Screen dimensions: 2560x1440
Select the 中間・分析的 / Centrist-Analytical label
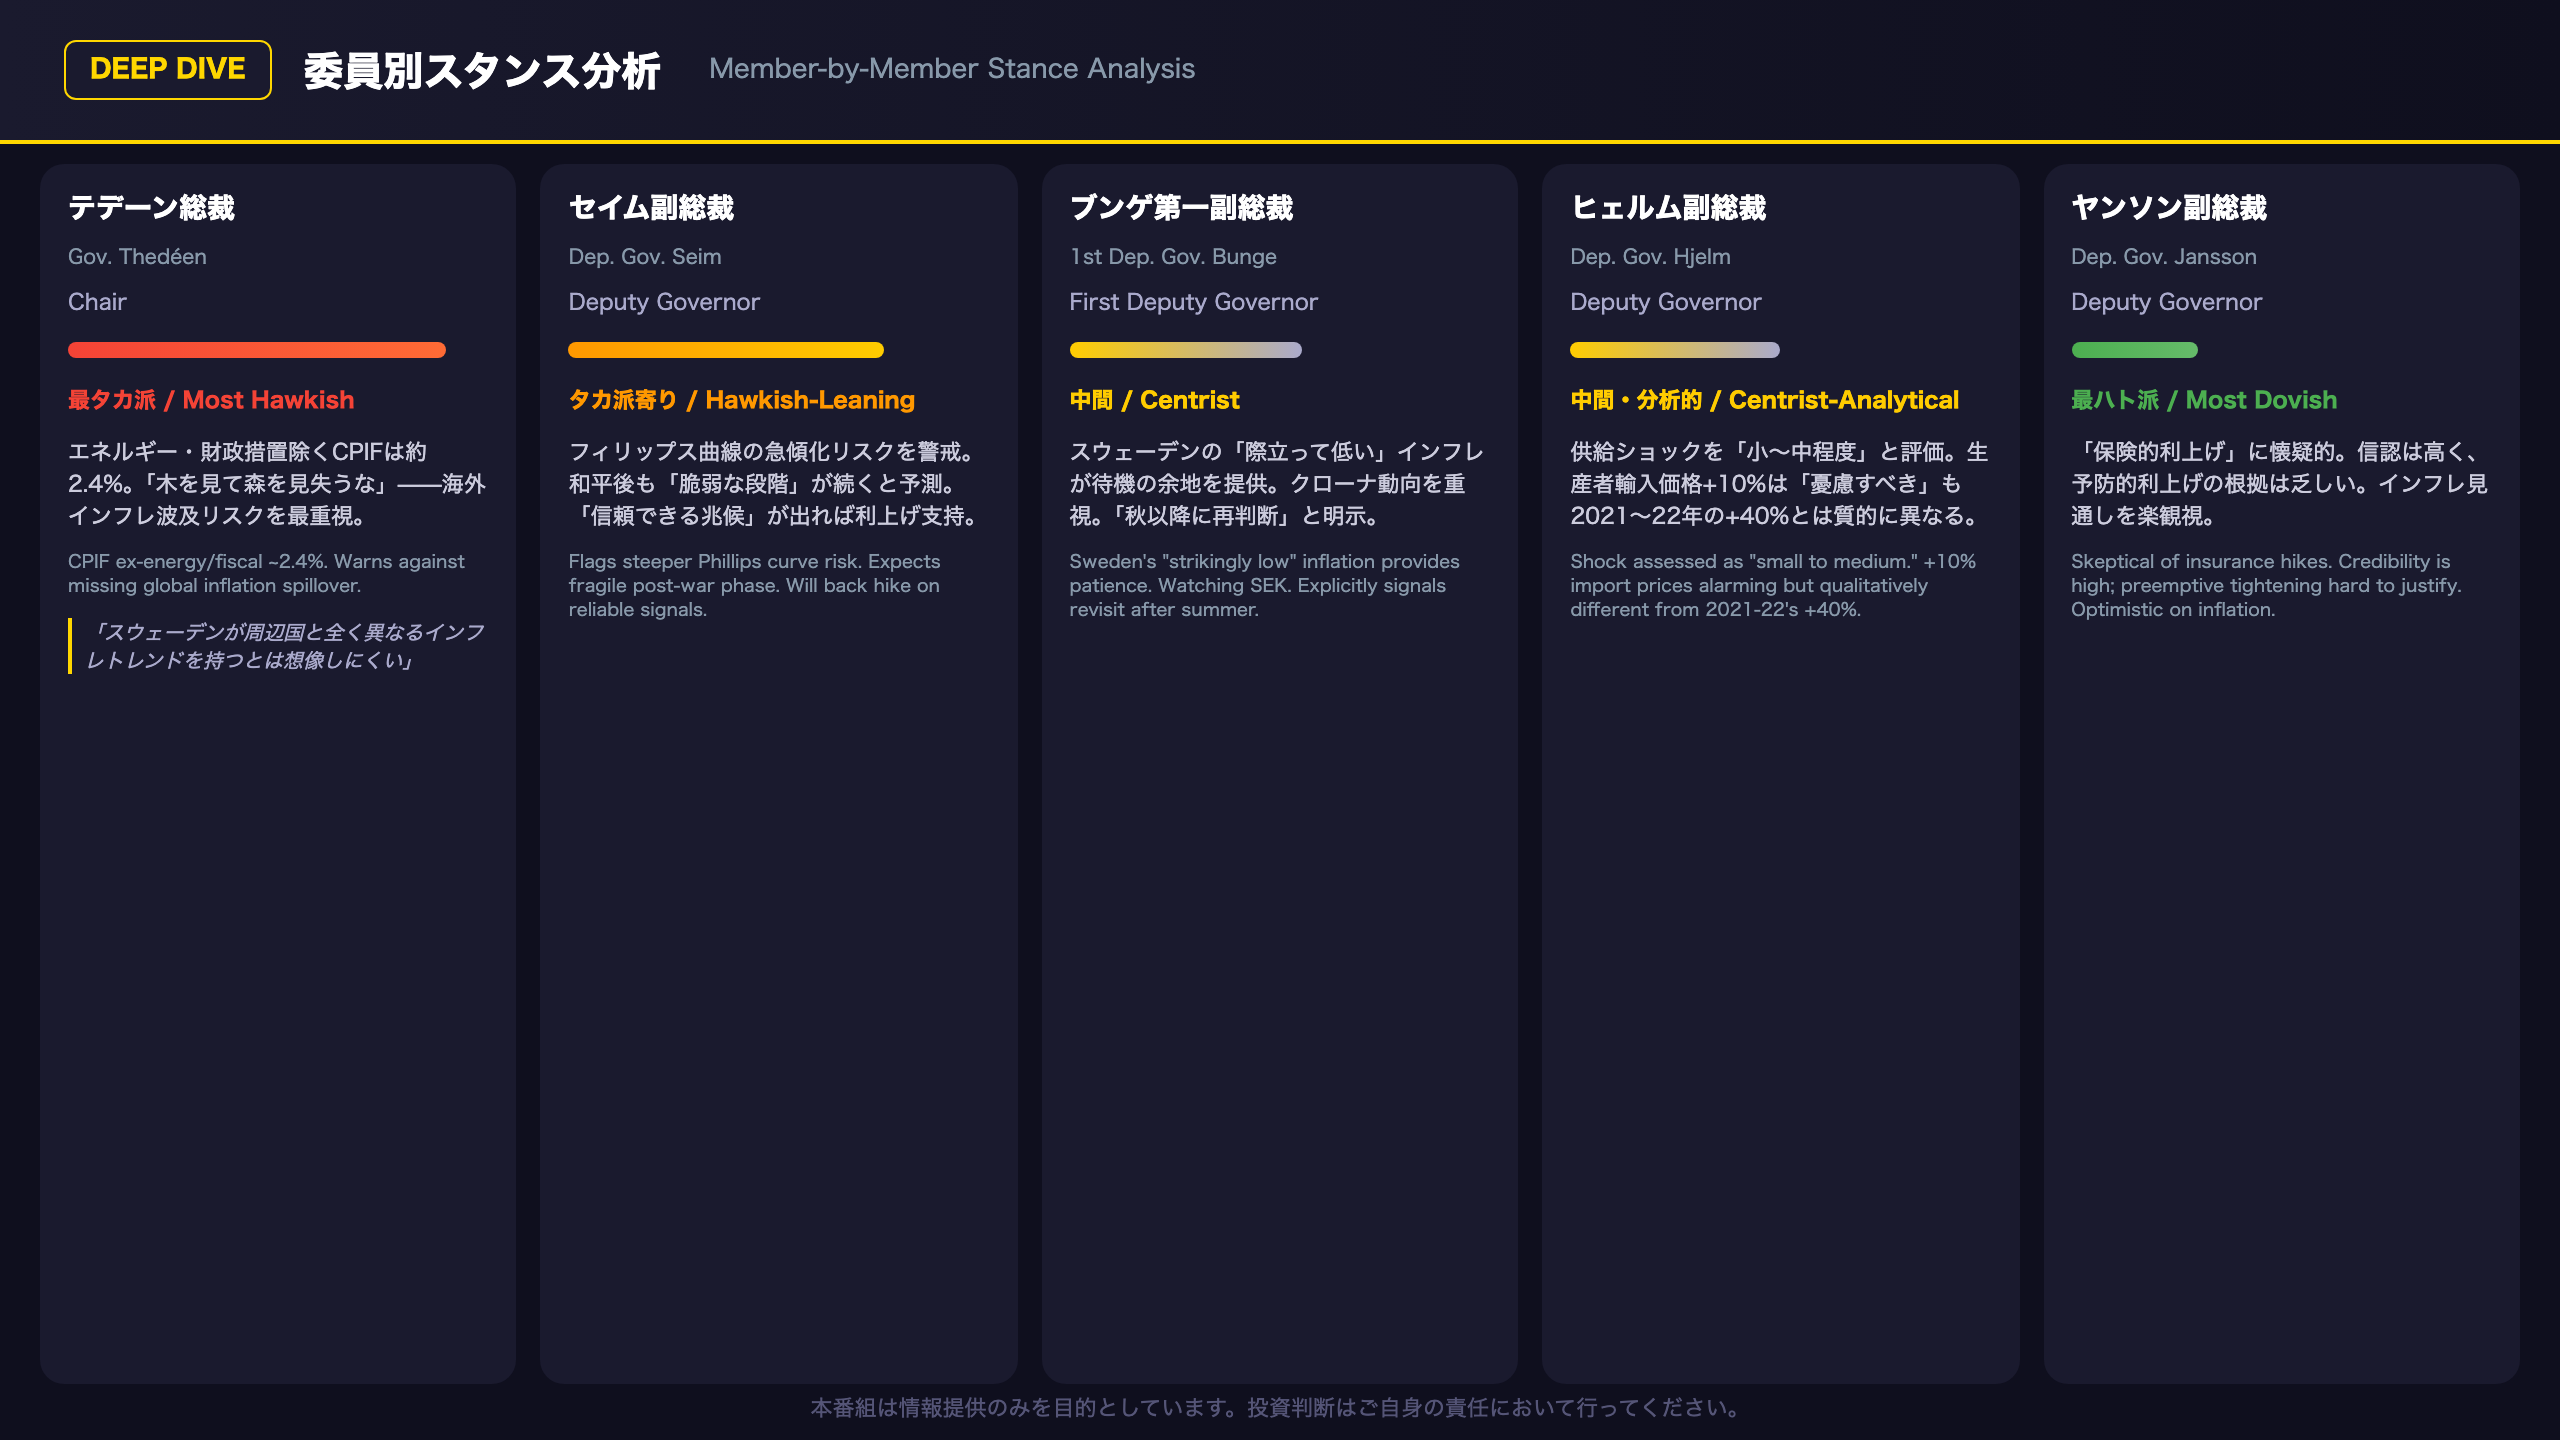[x=1764, y=400]
